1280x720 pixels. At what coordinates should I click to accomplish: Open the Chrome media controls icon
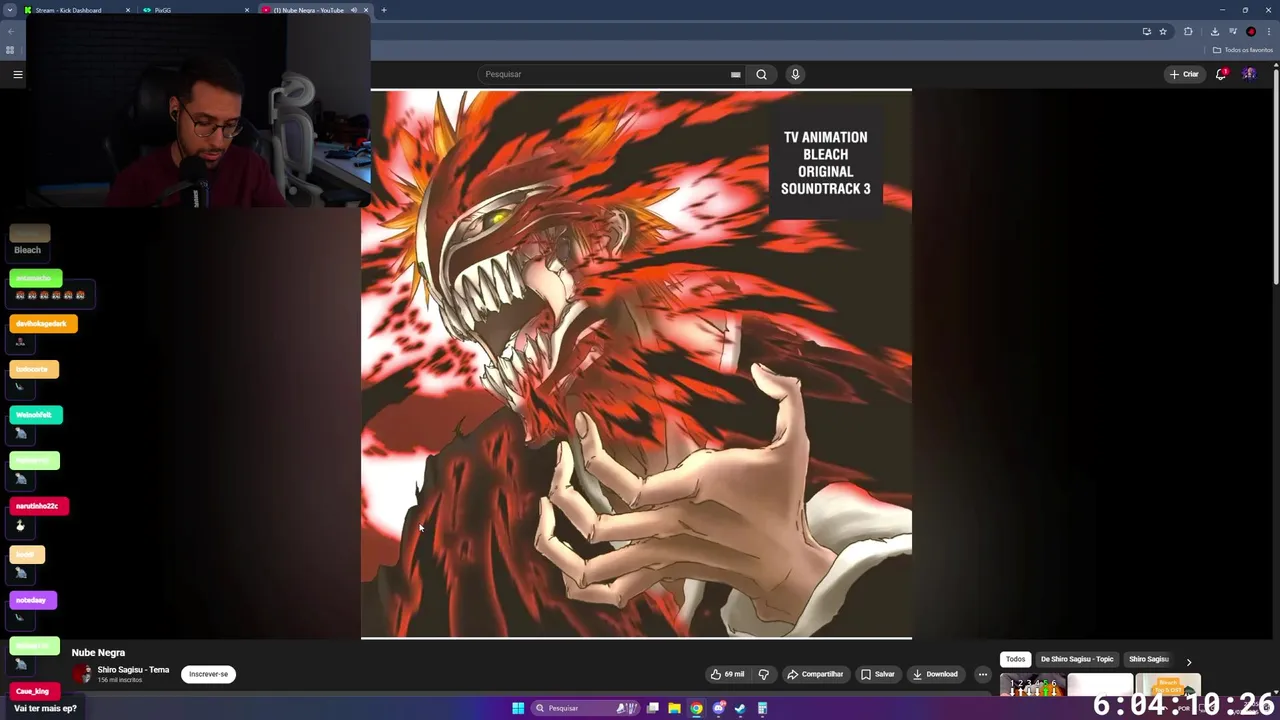[1233, 31]
